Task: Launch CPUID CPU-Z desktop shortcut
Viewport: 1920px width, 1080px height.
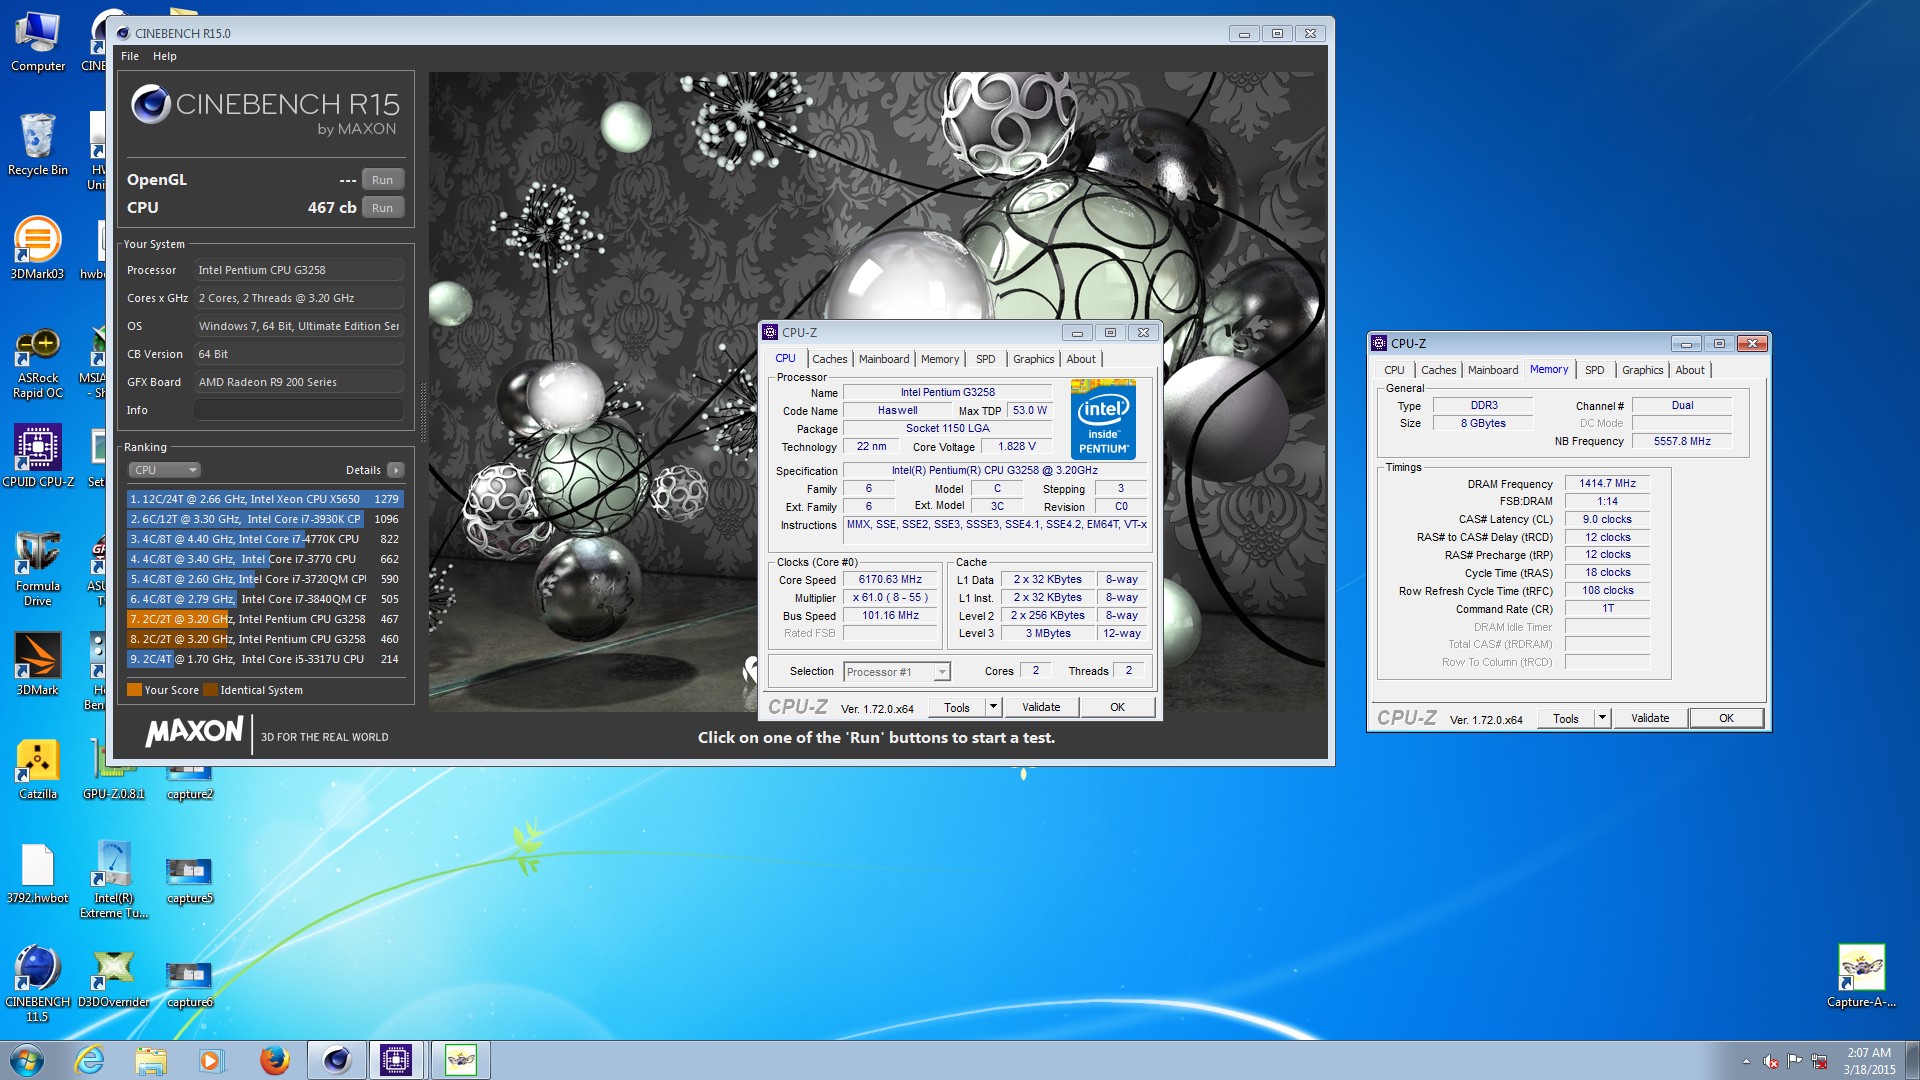Action: (38, 456)
